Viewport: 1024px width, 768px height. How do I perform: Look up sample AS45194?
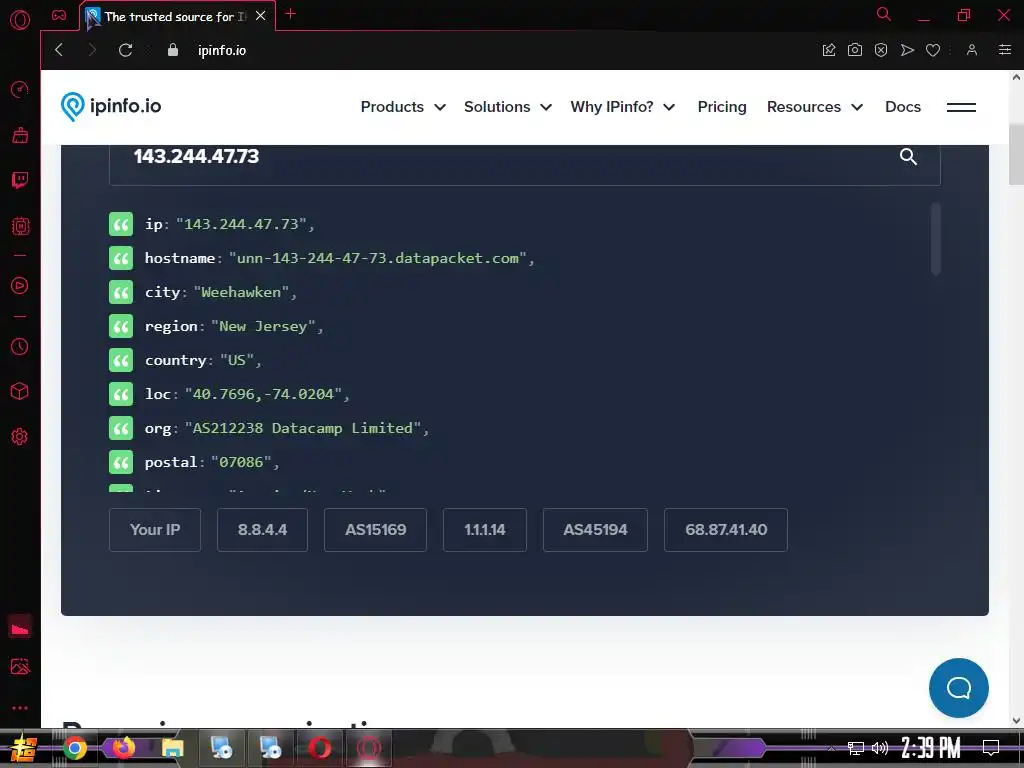[595, 530]
